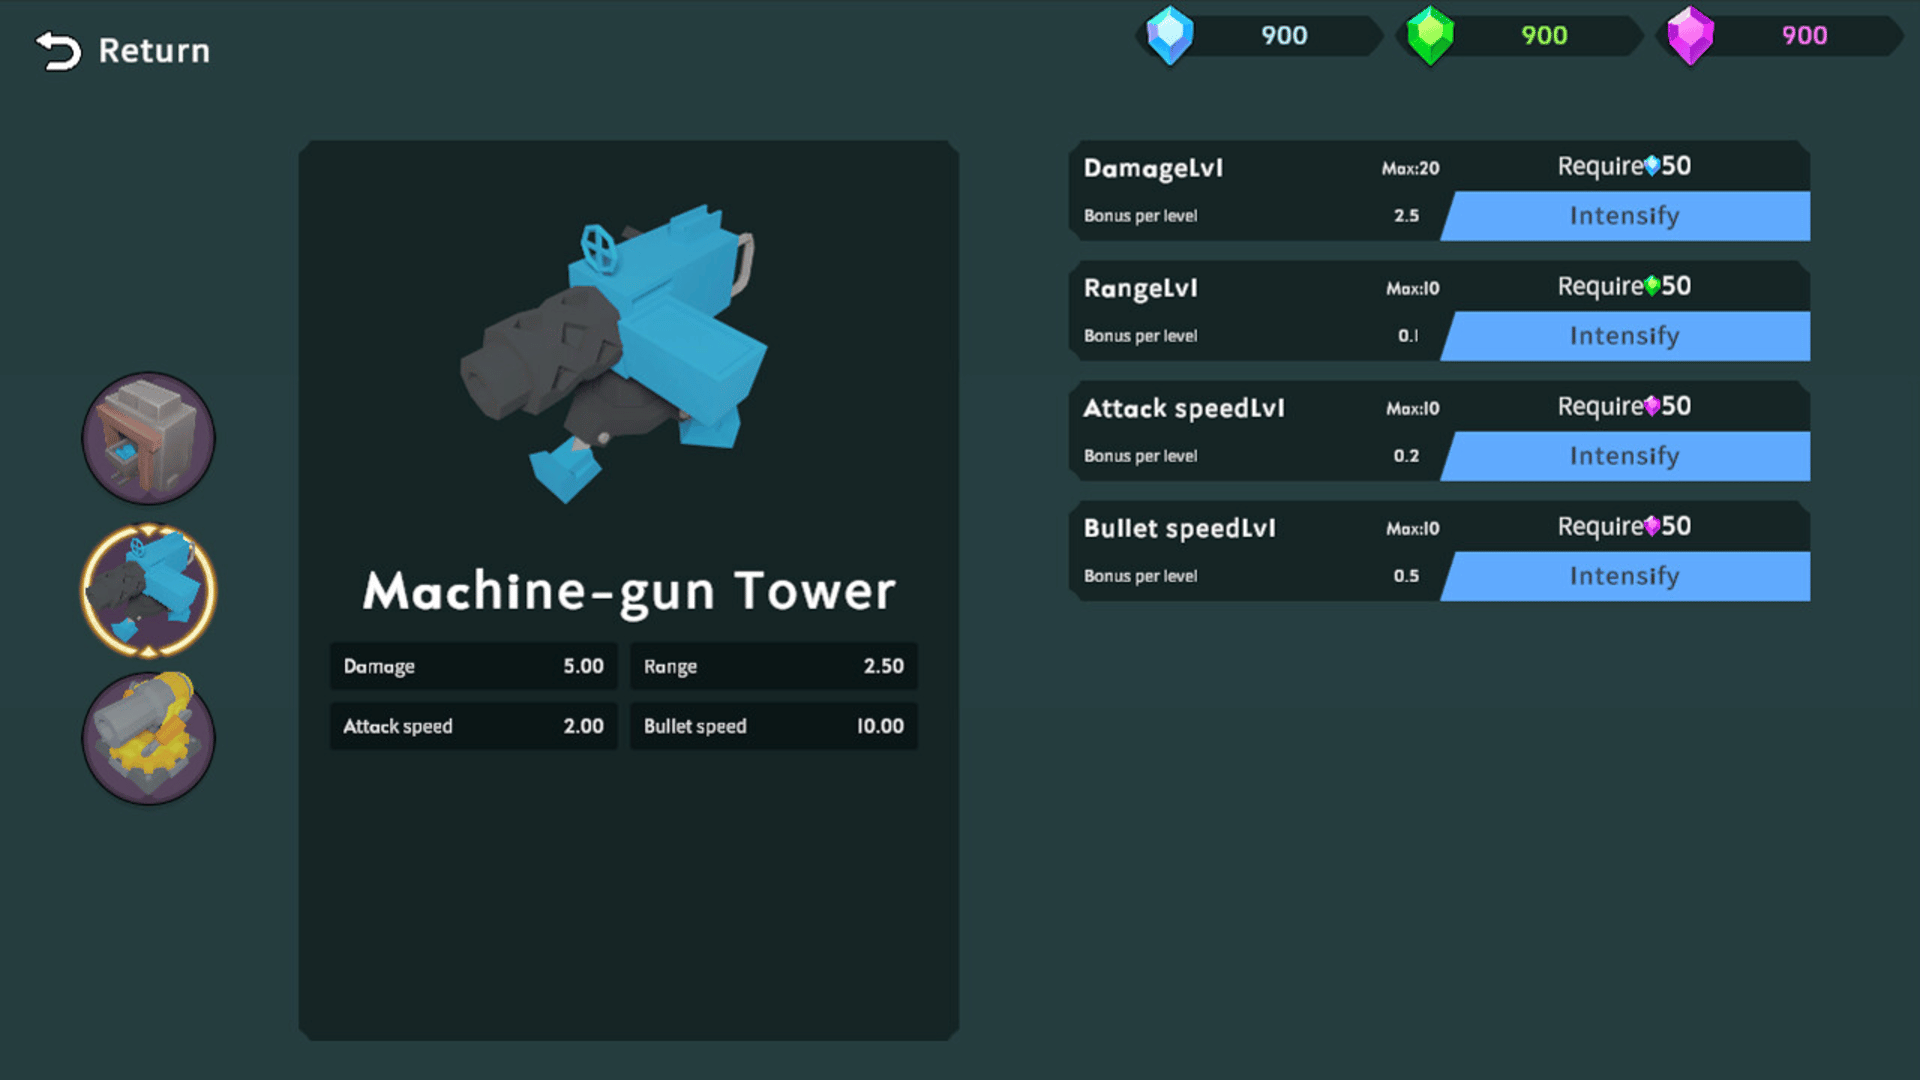Select the yellow cannon tower icon
The width and height of the screenshot is (1920, 1080).
click(x=148, y=739)
